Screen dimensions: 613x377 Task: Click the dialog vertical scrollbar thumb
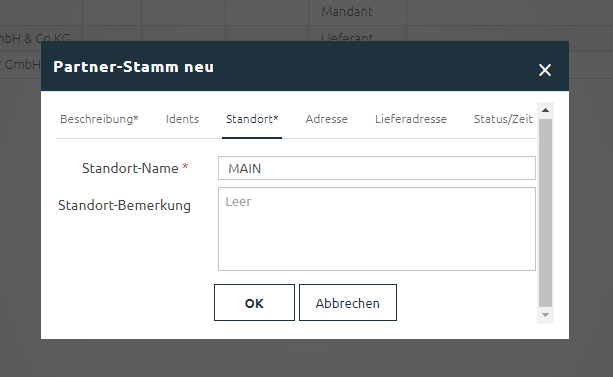click(x=545, y=213)
